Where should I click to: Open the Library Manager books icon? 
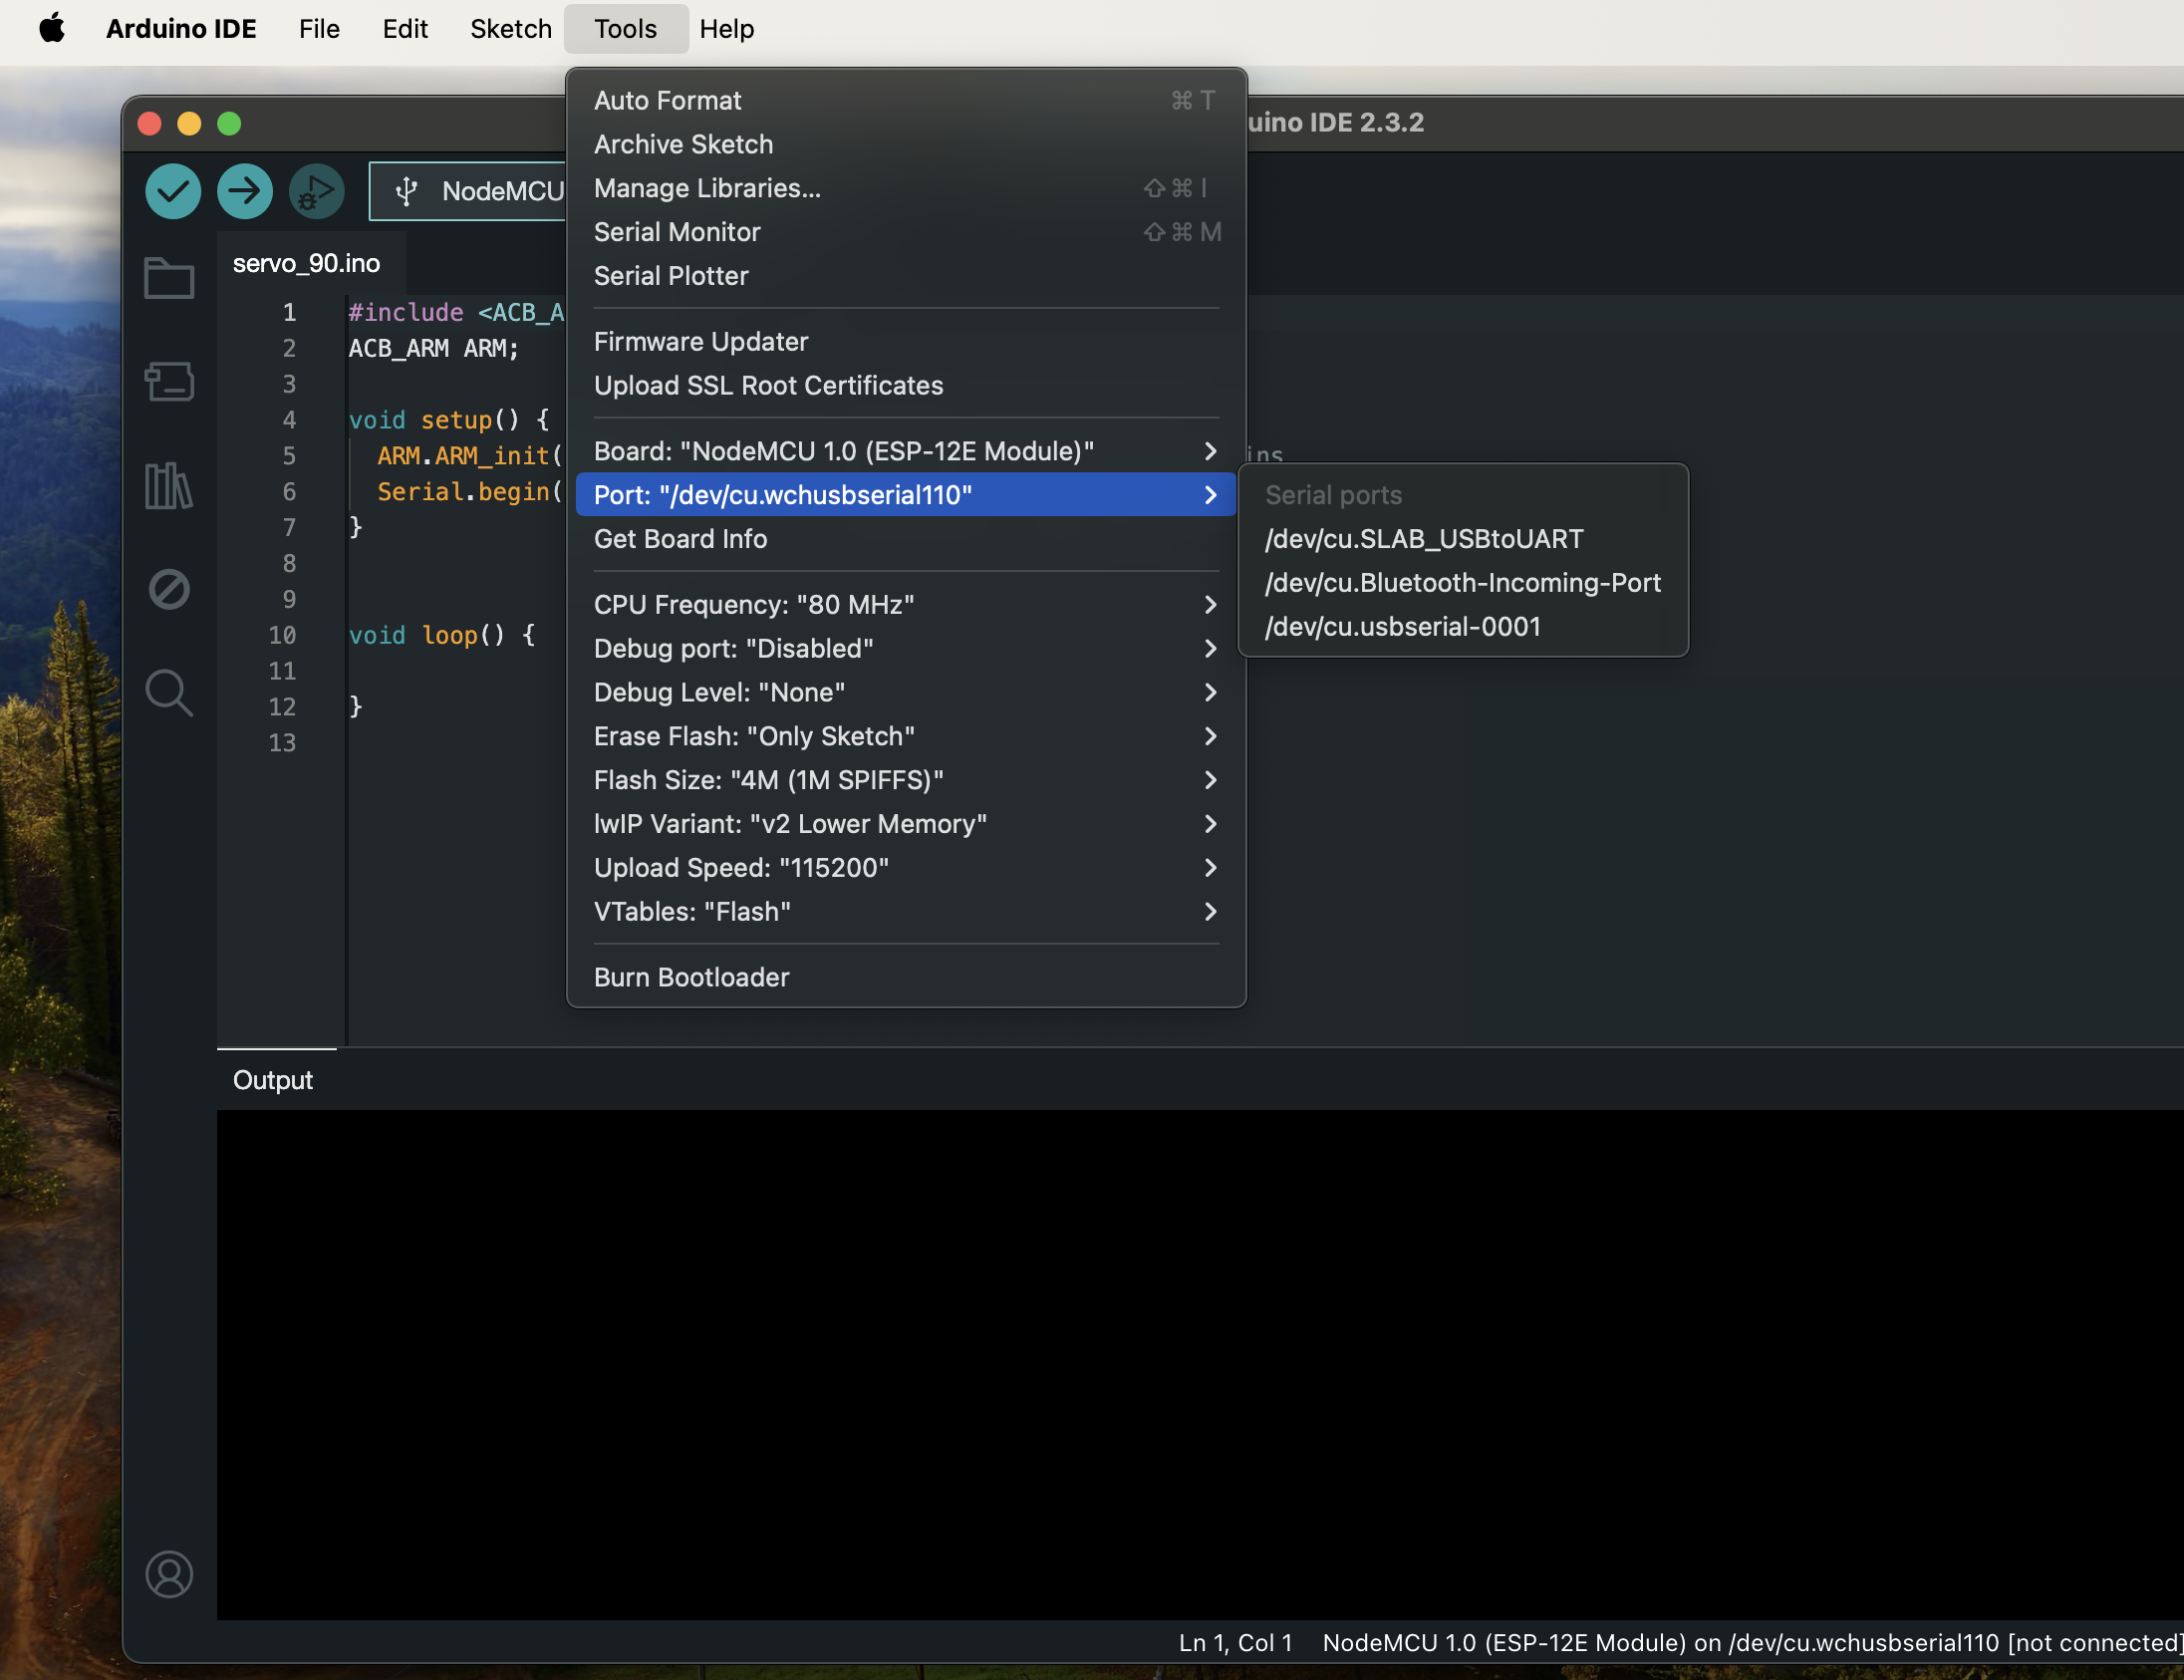[169, 486]
